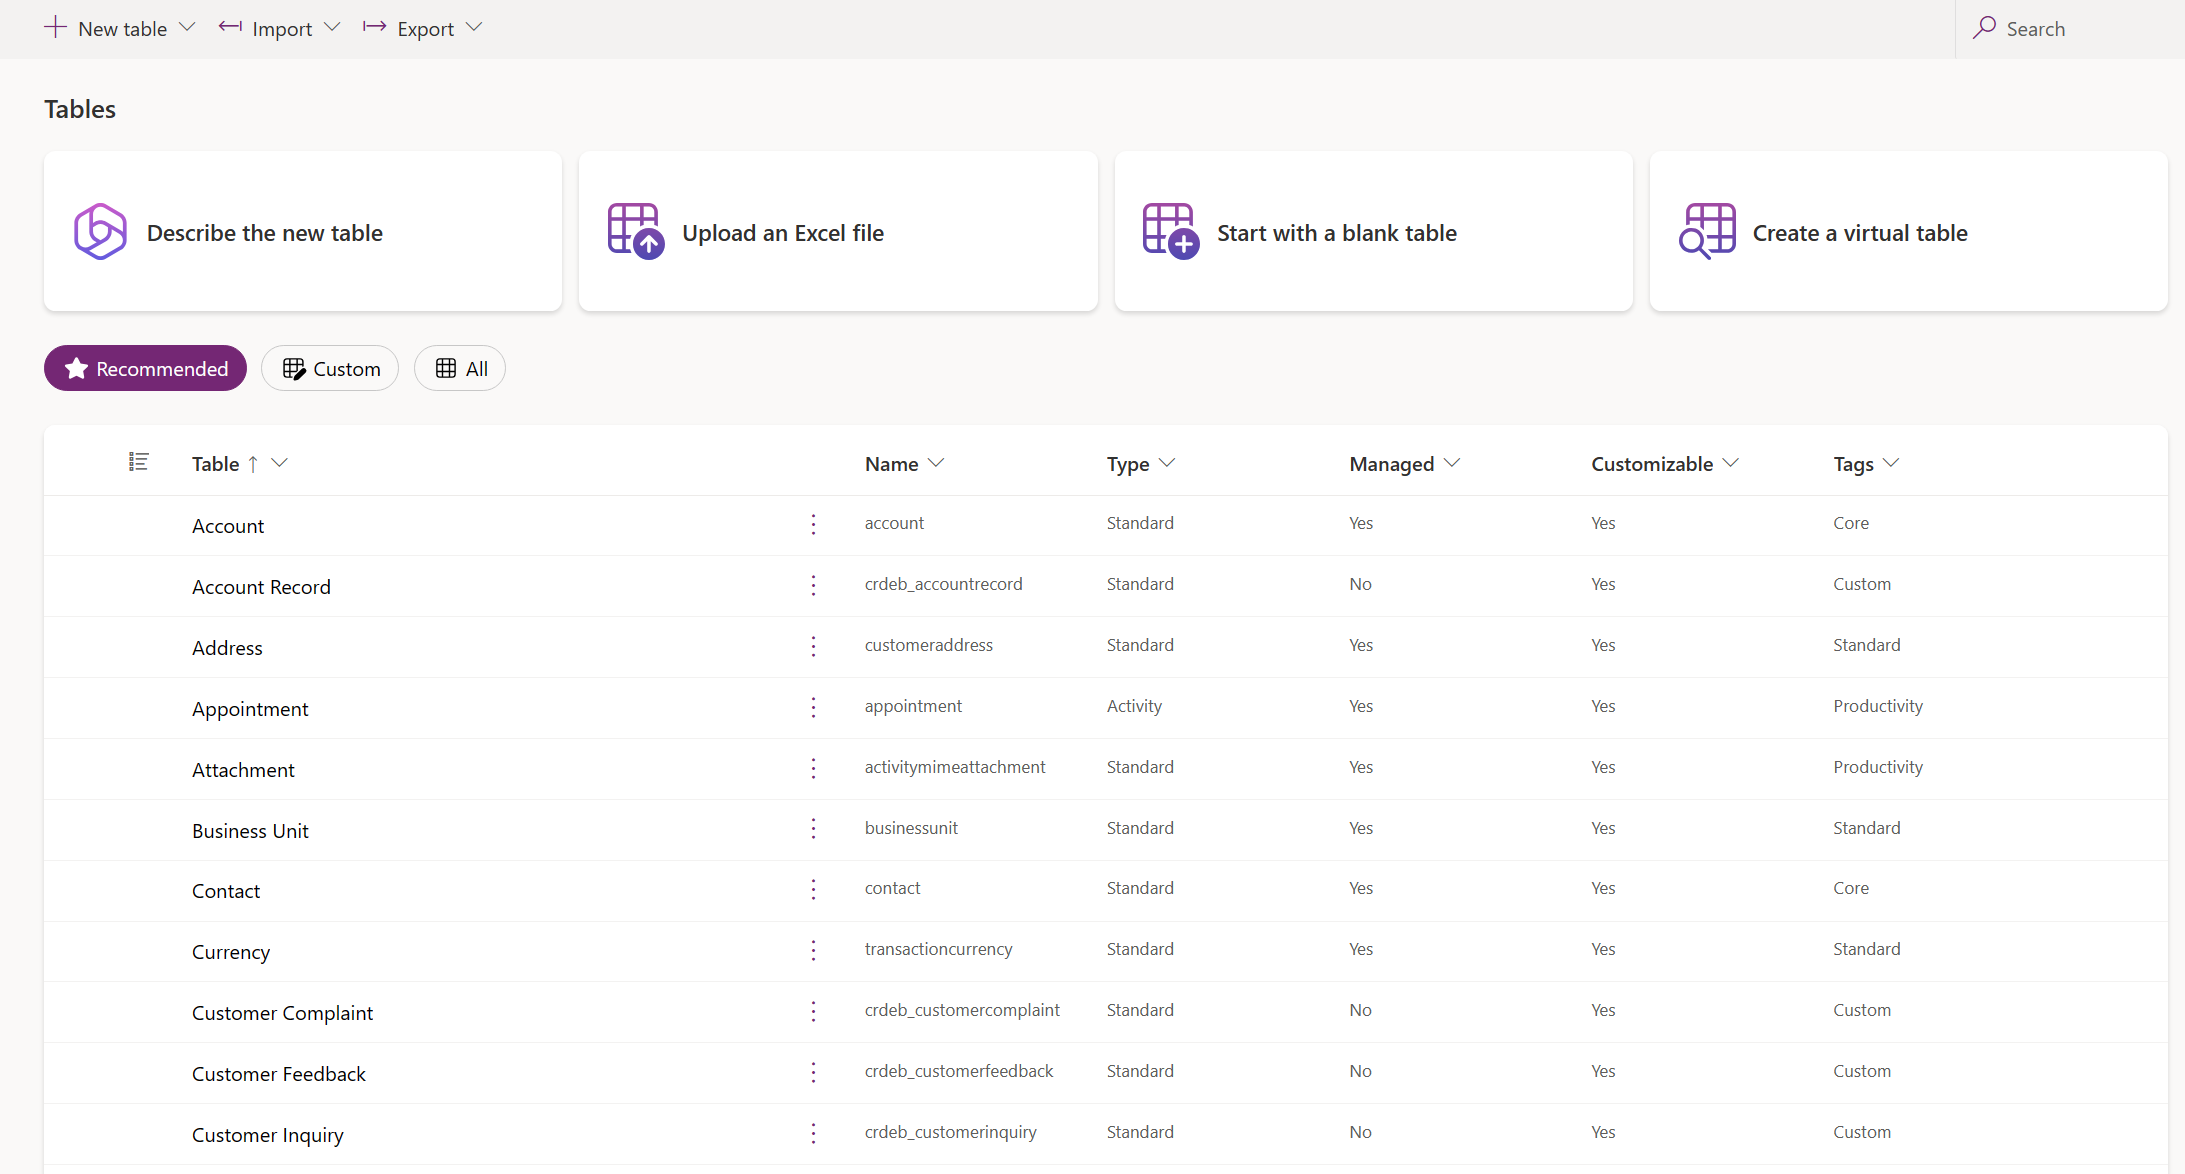Viewport: 2185px width, 1174px height.
Task: Select the Recommended filter tab
Action: (x=146, y=369)
